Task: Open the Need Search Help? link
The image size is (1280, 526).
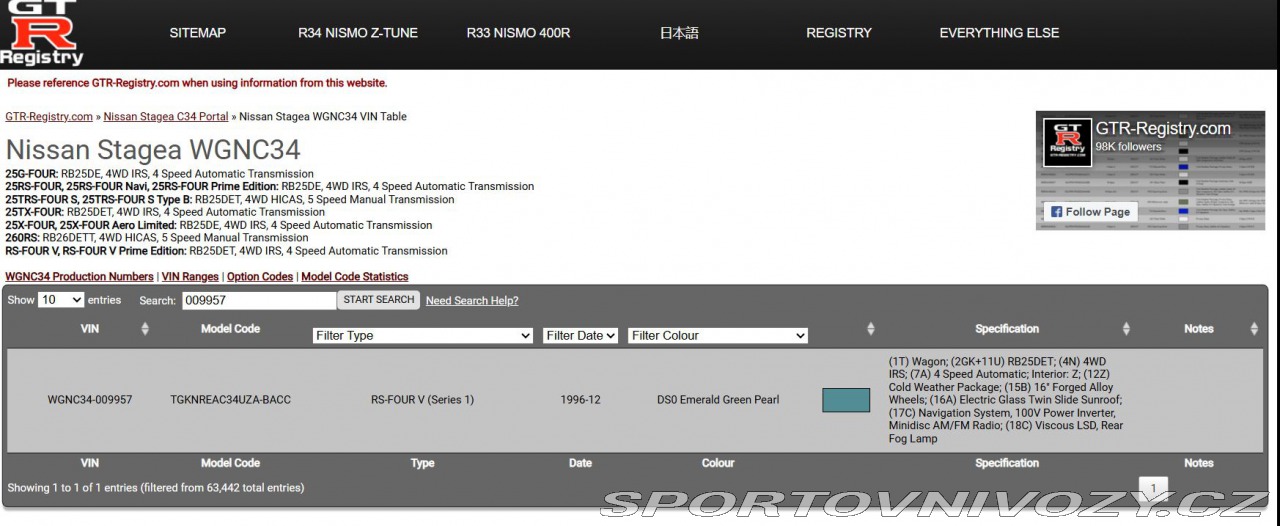Action: [472, 301]
